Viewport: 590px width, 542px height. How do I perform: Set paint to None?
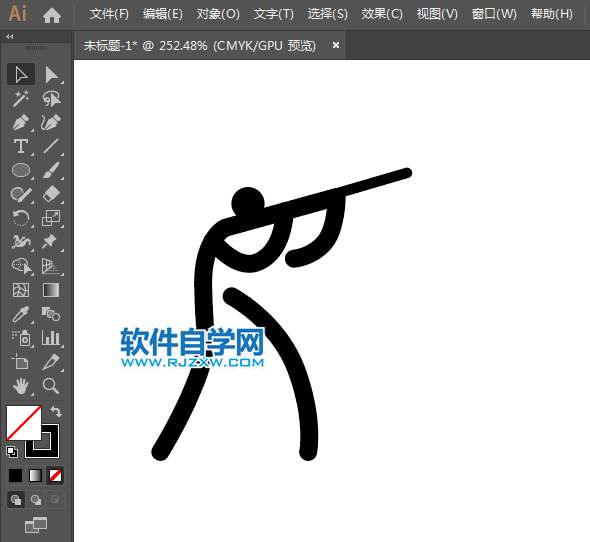point(55,475)
